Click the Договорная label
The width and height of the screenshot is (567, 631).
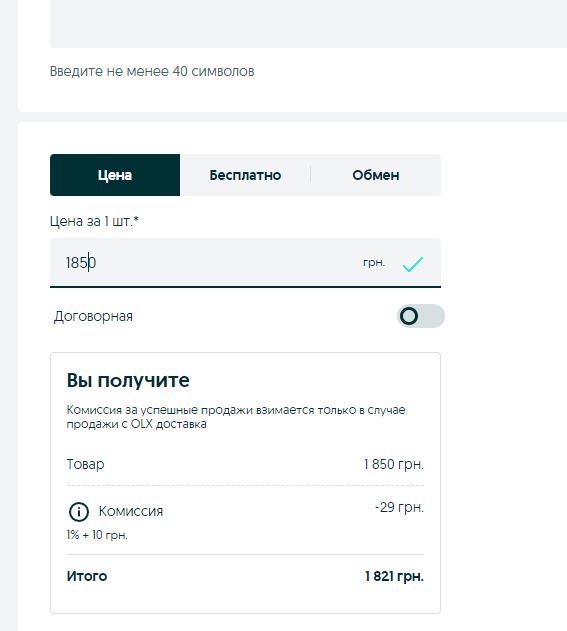pos(93,316)
